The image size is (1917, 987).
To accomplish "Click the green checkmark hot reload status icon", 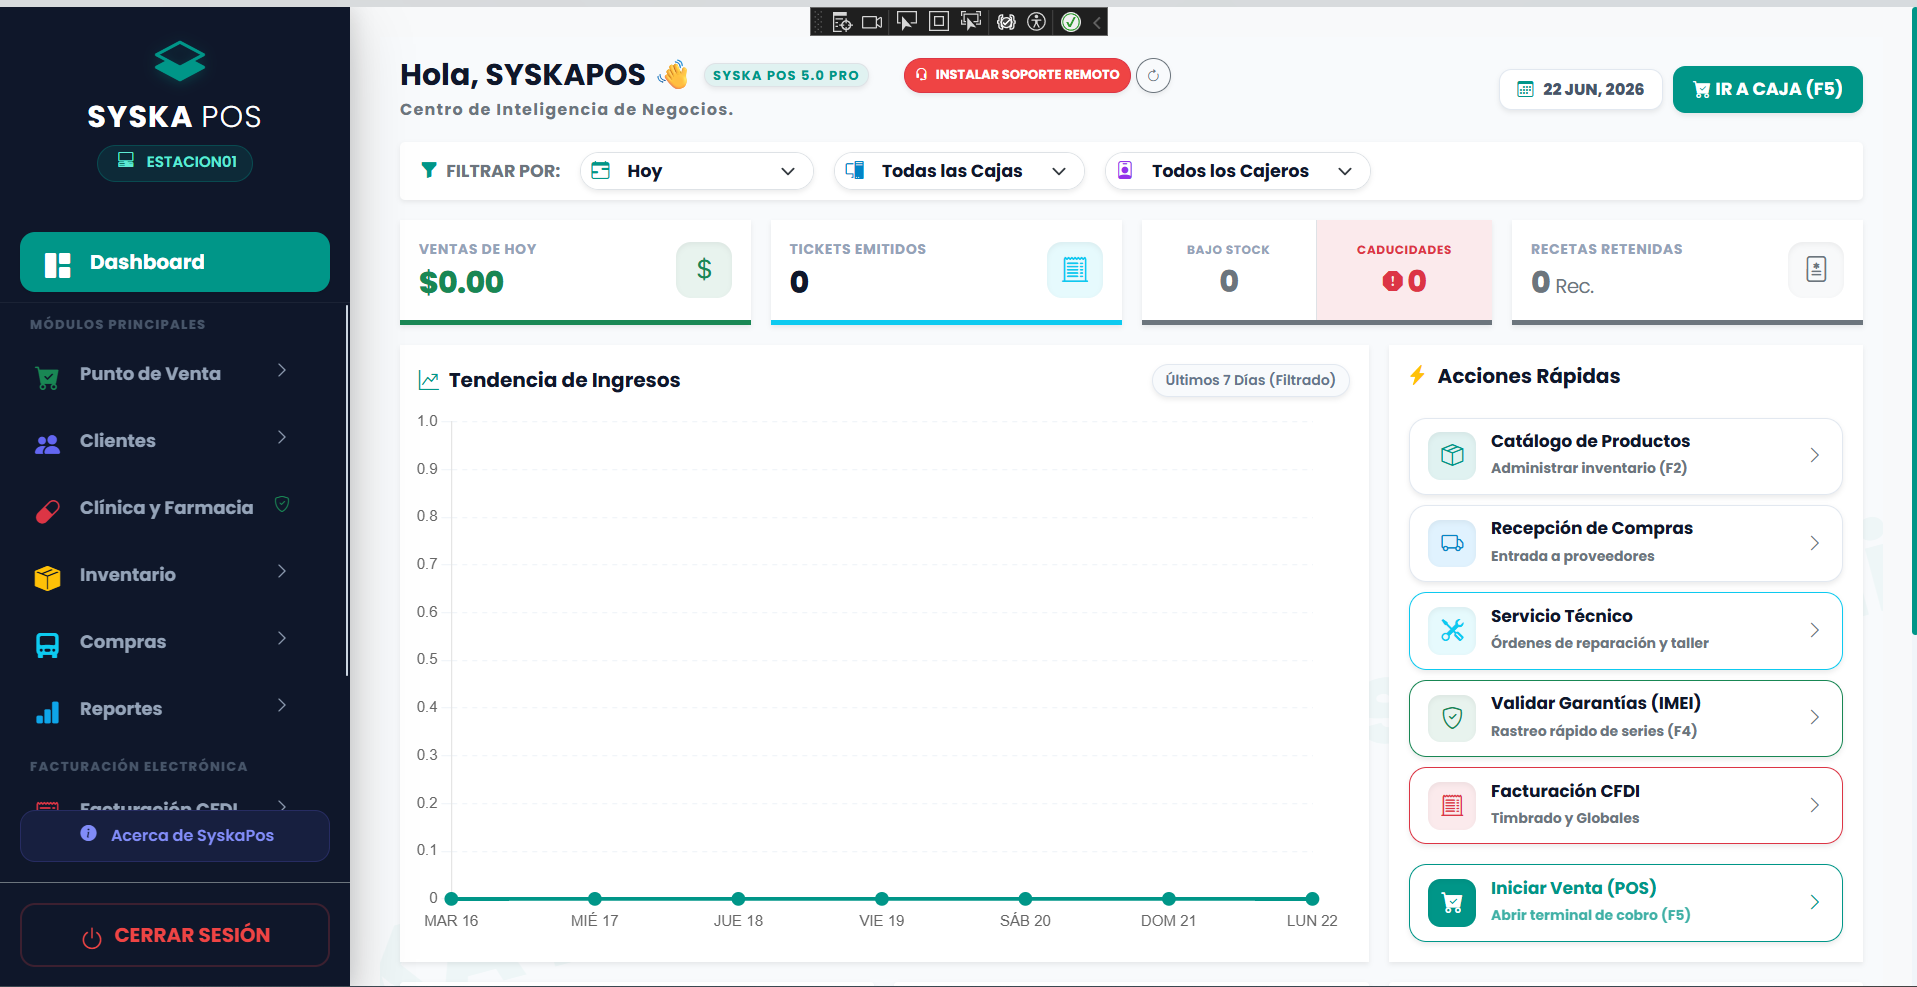I will tap(1071, 21).
